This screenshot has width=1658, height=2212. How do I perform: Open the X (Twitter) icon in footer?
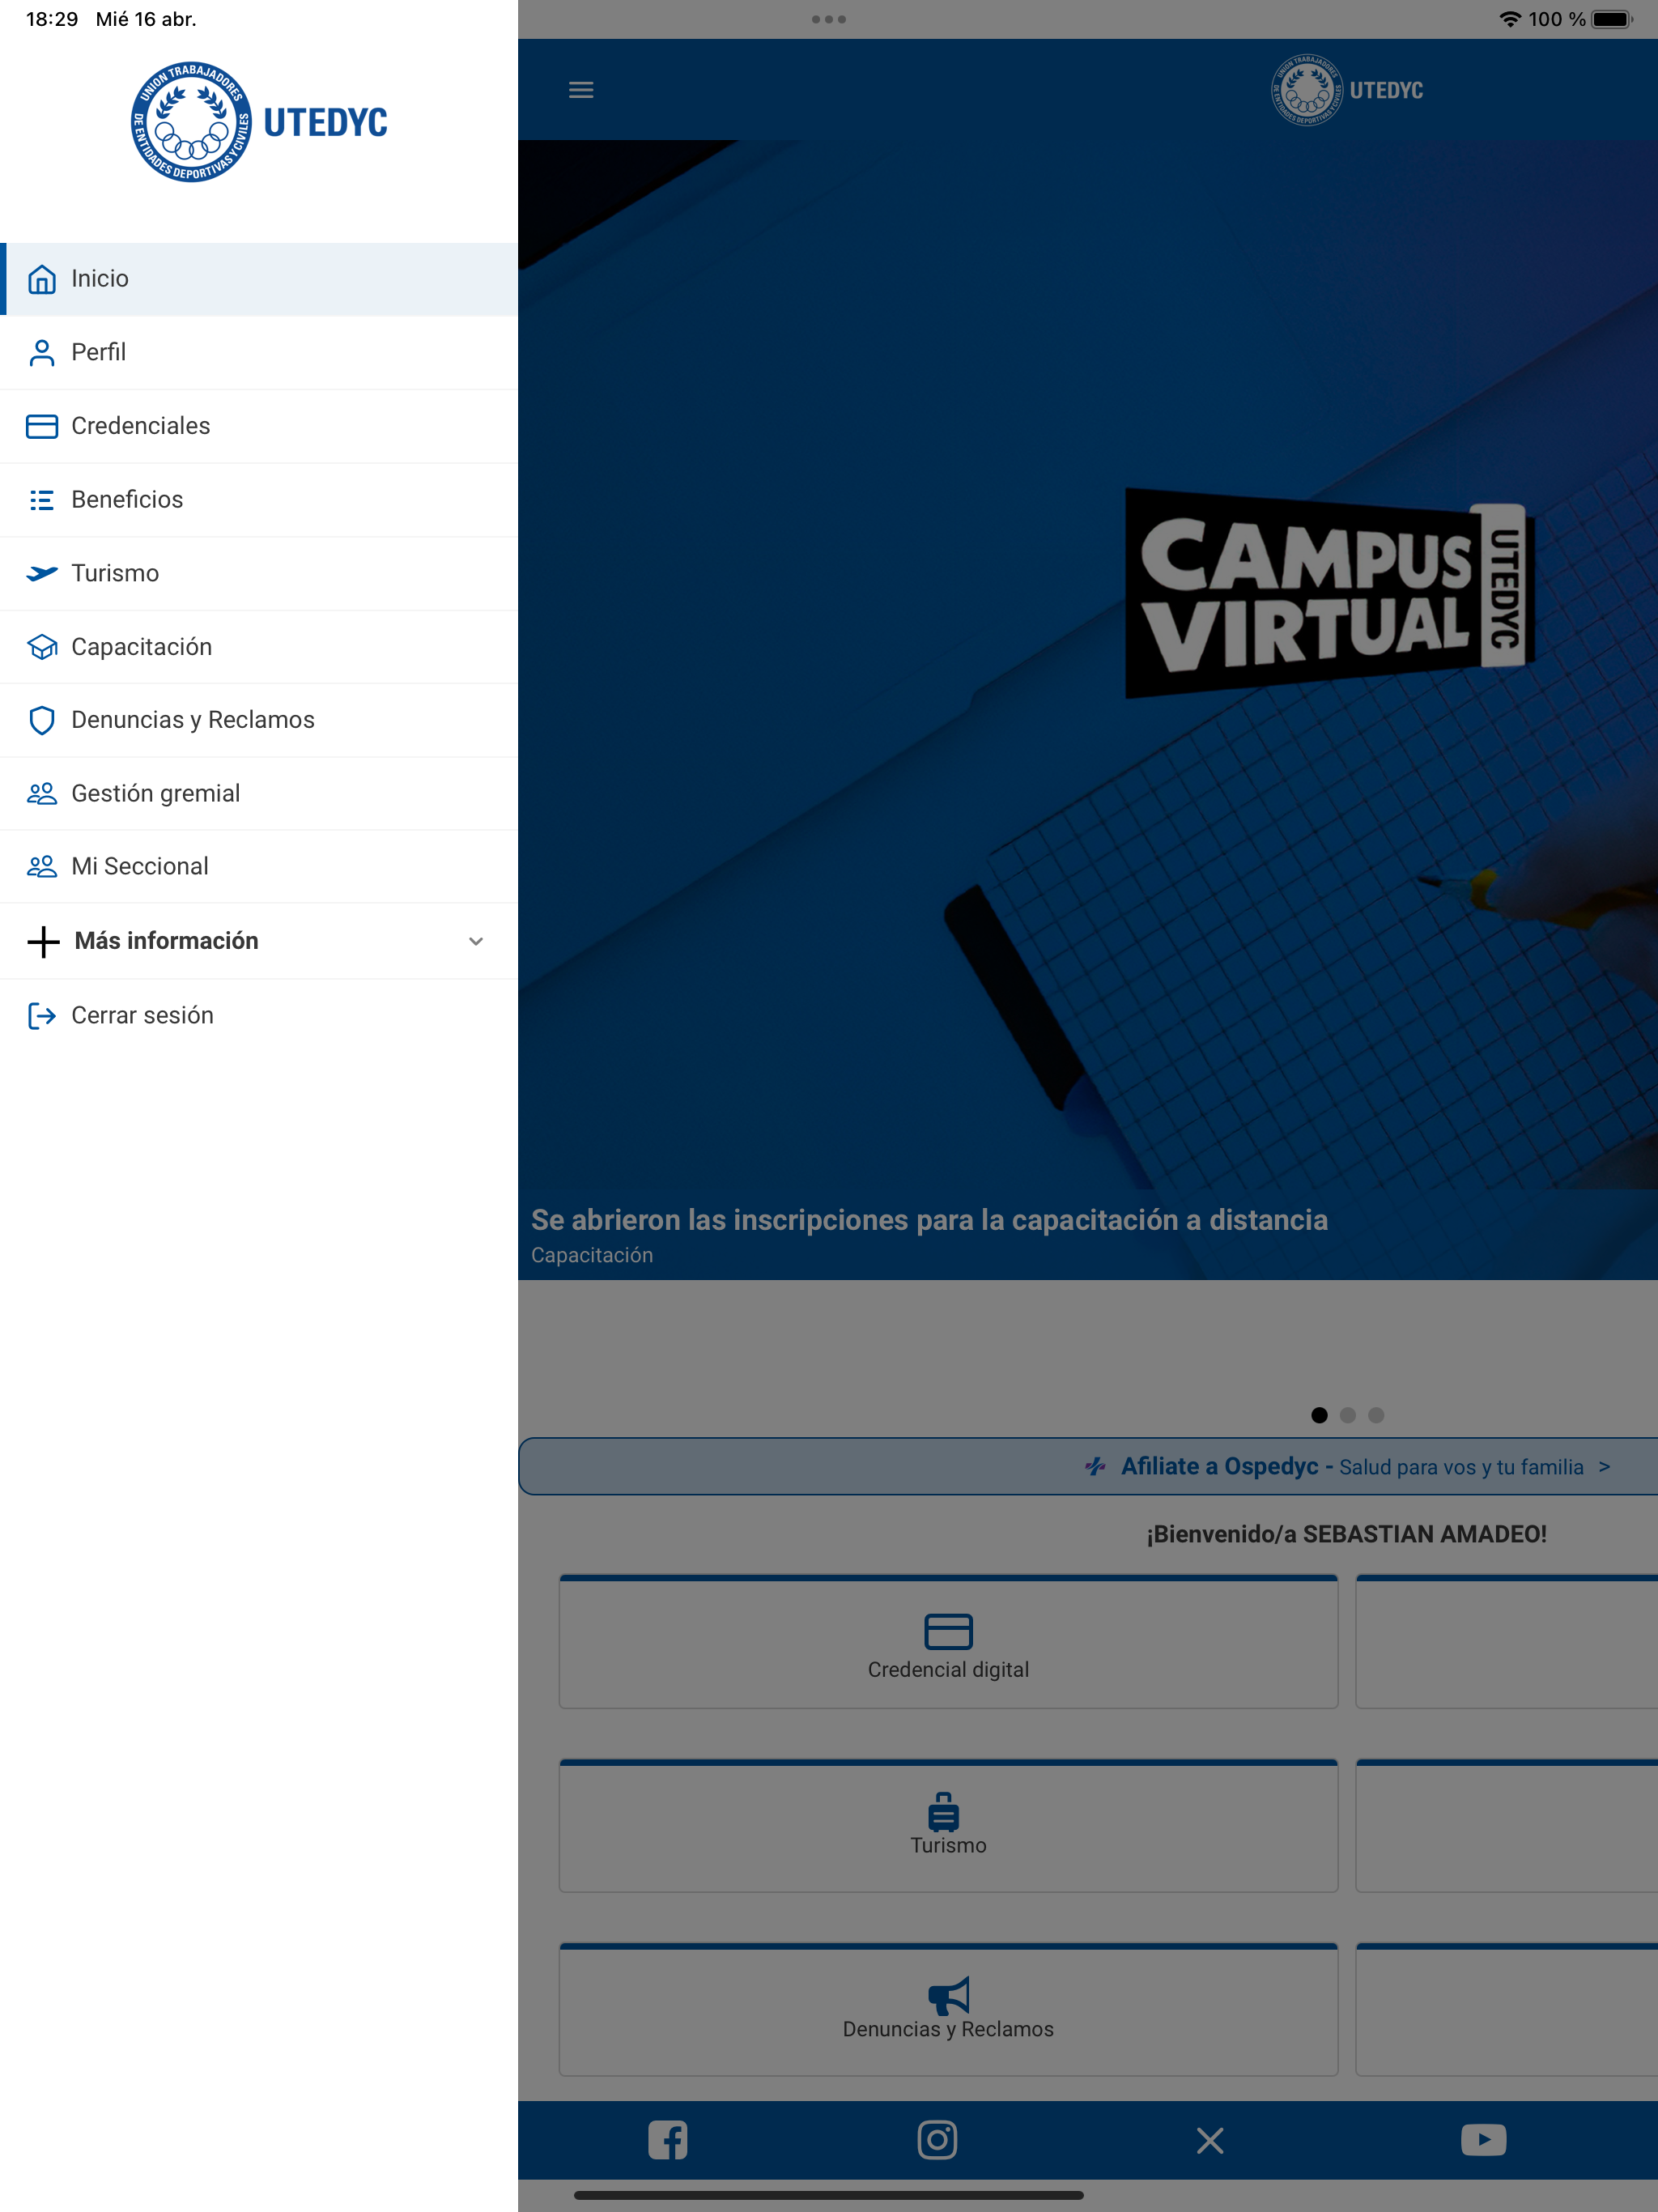[x=1210, y=2141]
